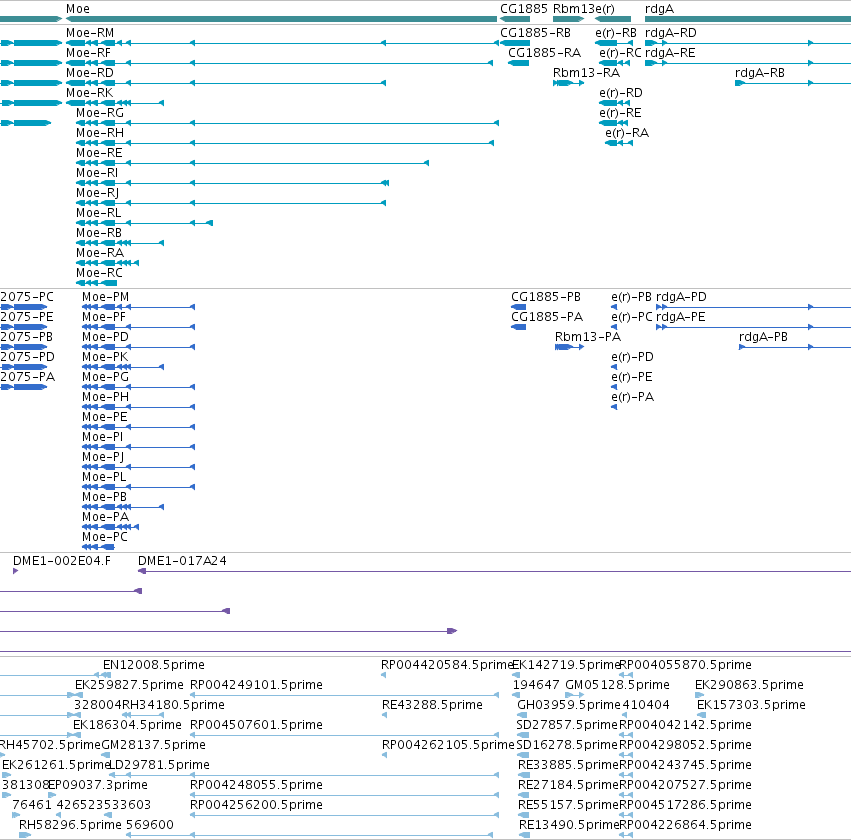851x840 pixels.
Task: Click the Moe-RB label
Action: click(99, 233)
